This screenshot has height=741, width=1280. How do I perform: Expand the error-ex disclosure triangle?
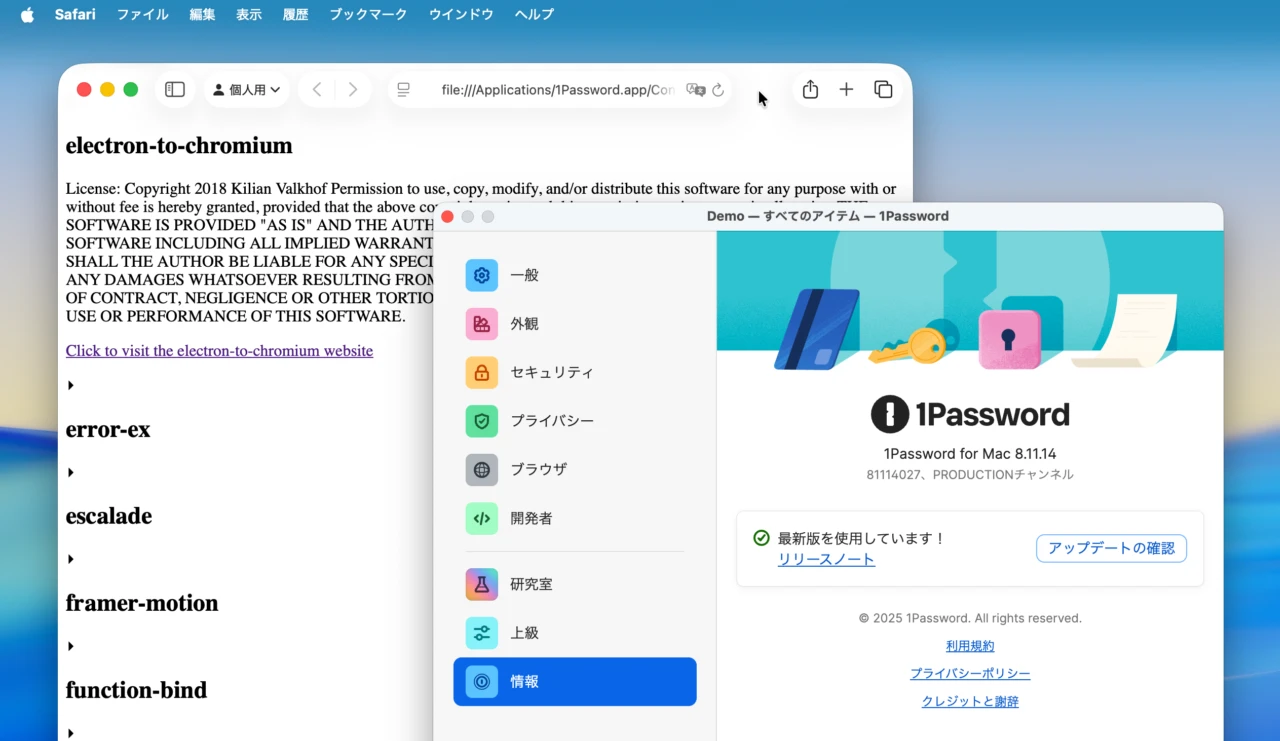pos(70,471)
